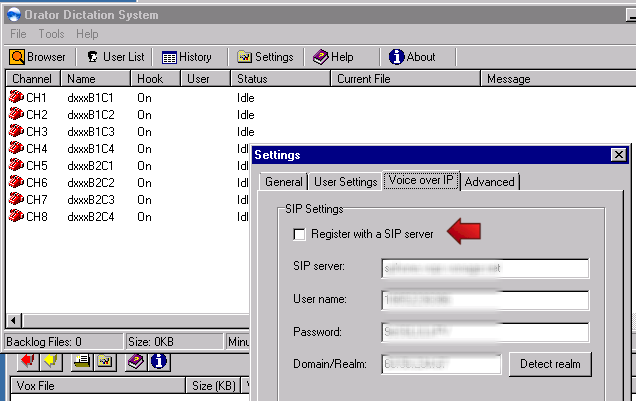Select channel name dxxxB1C1

click(90, 98)
